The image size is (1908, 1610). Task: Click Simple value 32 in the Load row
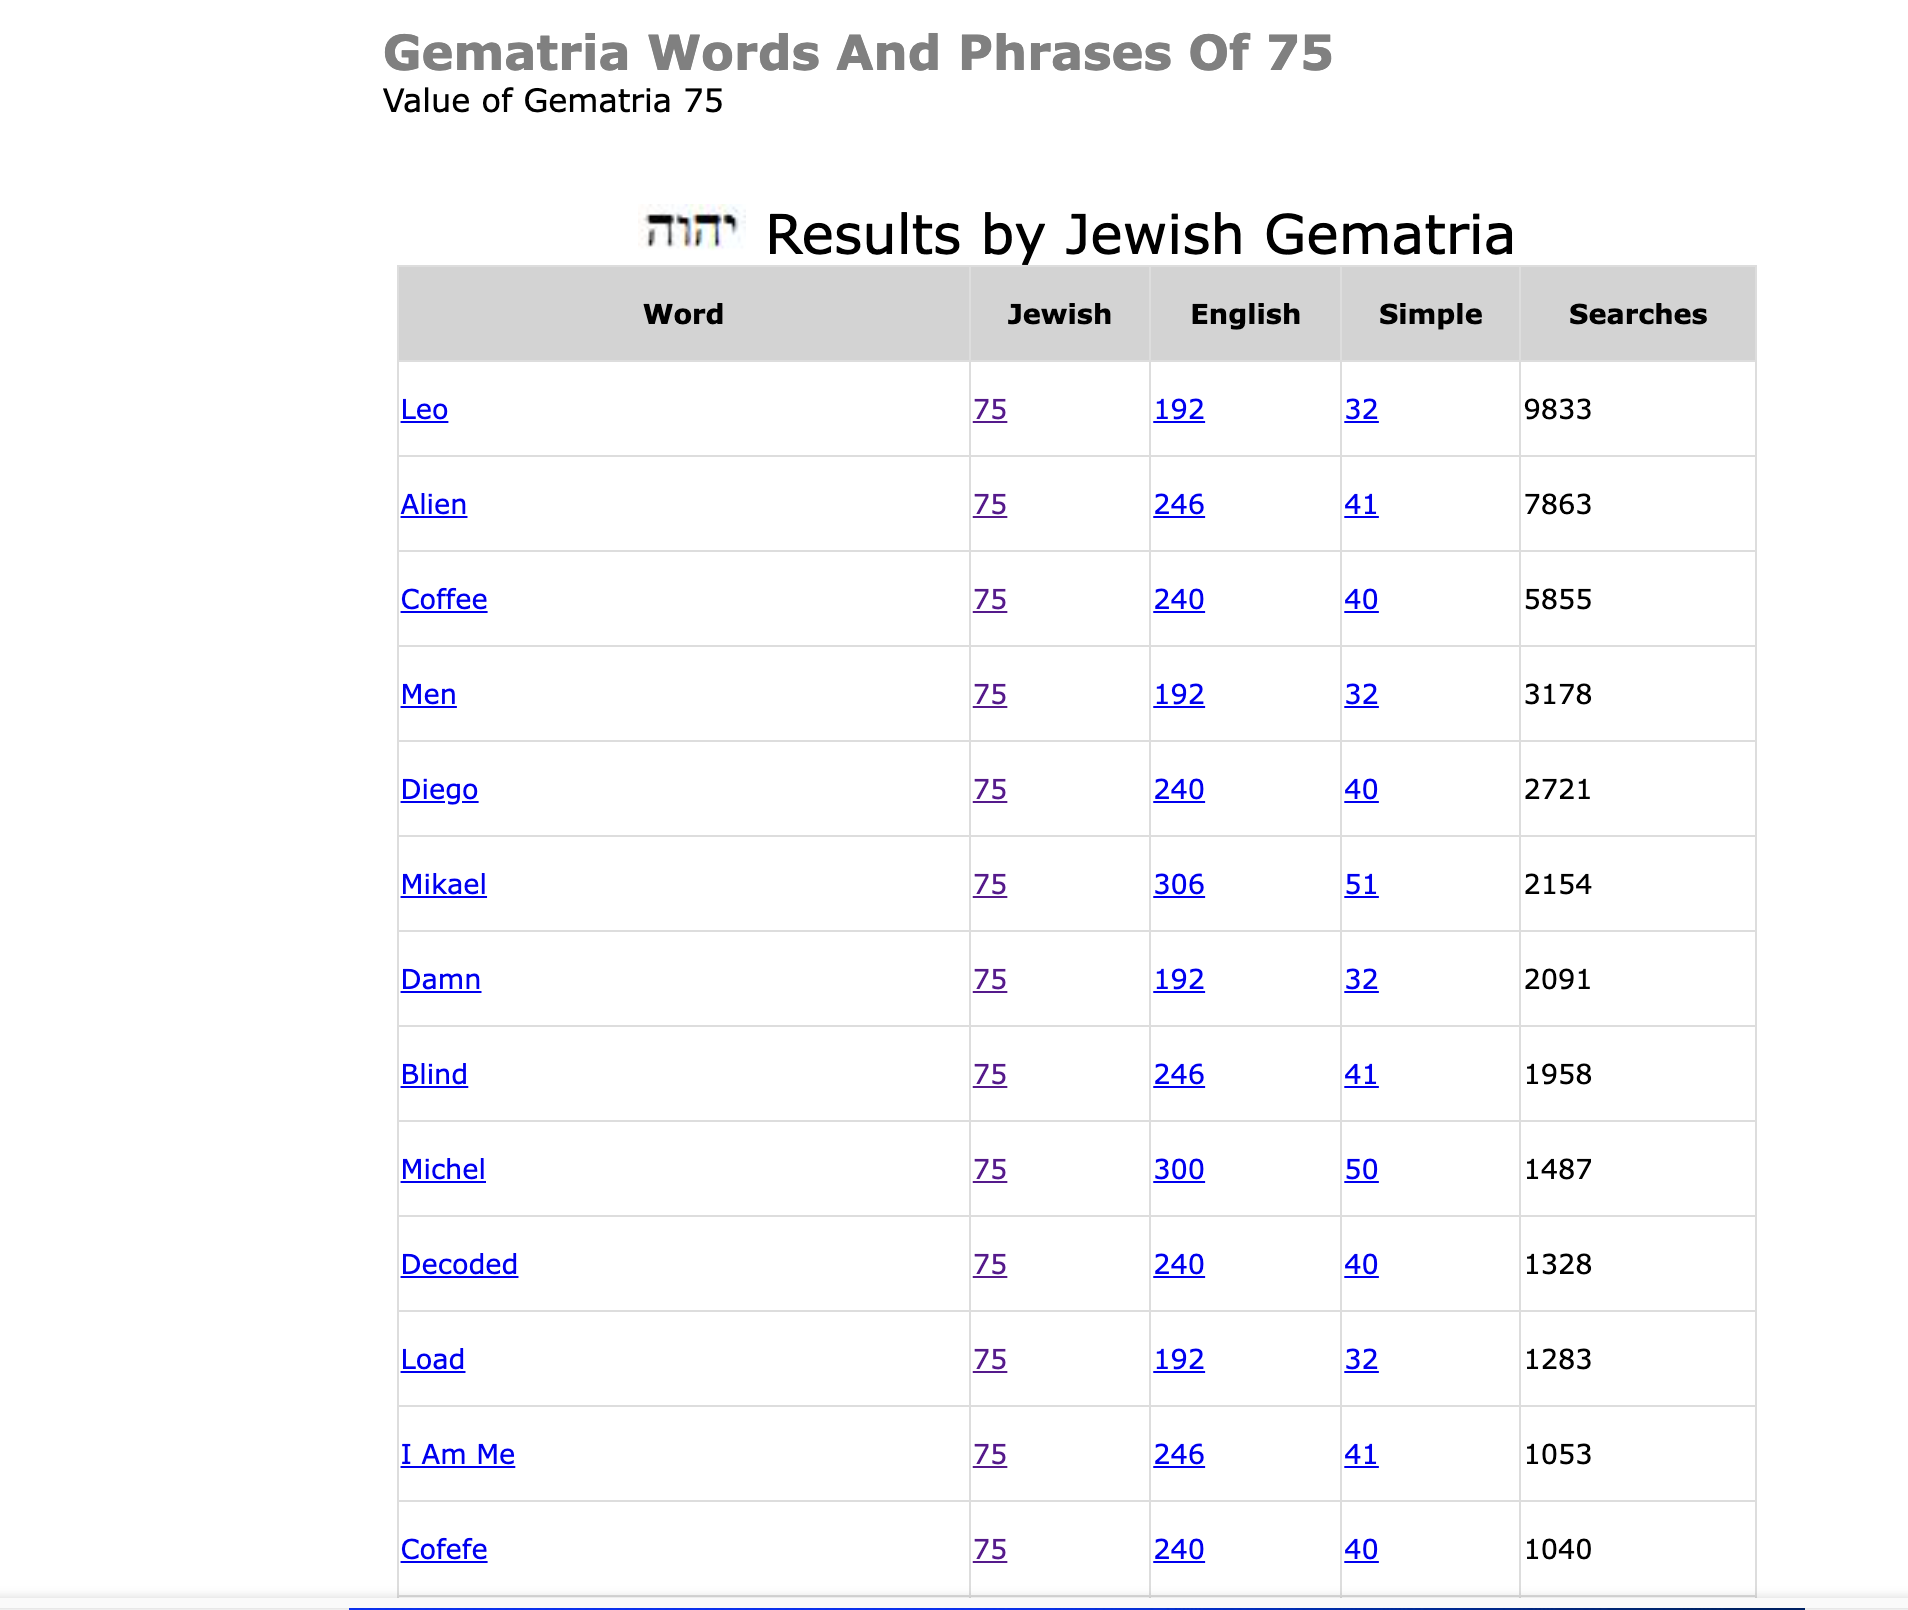[1361, 1359]
